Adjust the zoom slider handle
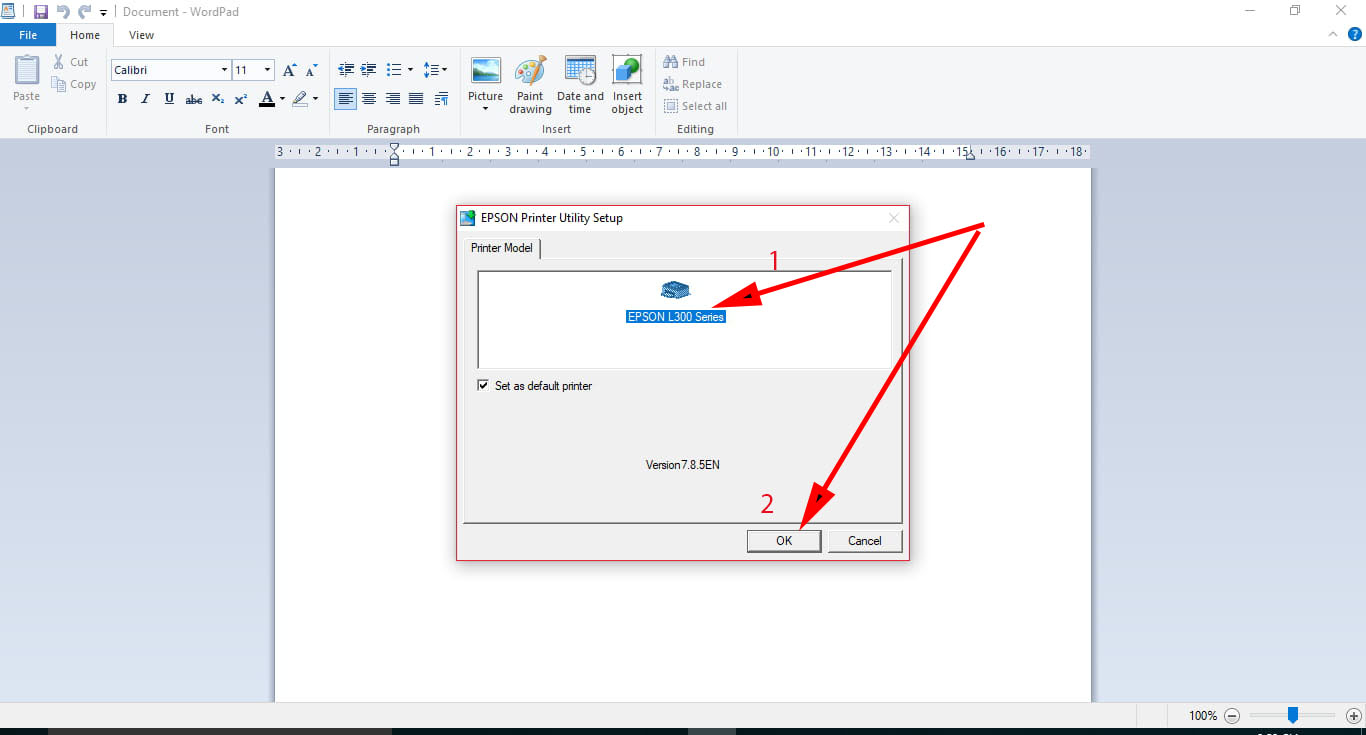Image resolution: width=1366 pixels, height=735 pixels. point(1292,715)
